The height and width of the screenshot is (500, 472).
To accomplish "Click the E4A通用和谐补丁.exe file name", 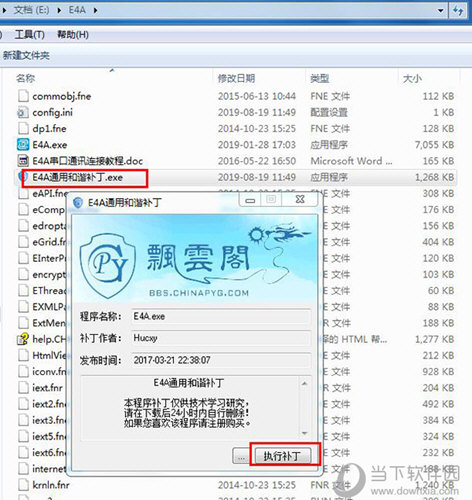I will 78,177.
